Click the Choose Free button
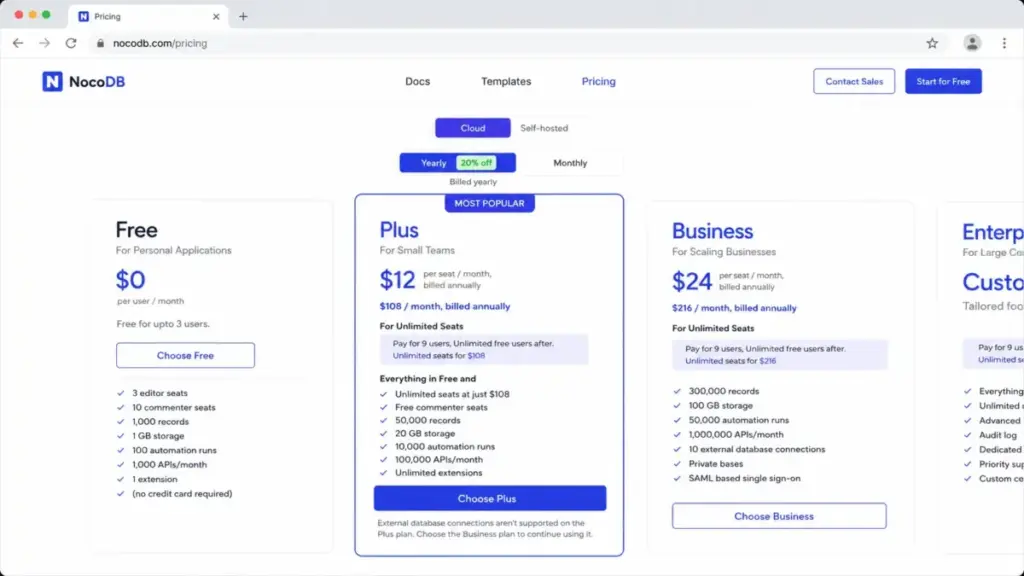The width and height of the screenshot is (1024, 576). coord(185,355)
